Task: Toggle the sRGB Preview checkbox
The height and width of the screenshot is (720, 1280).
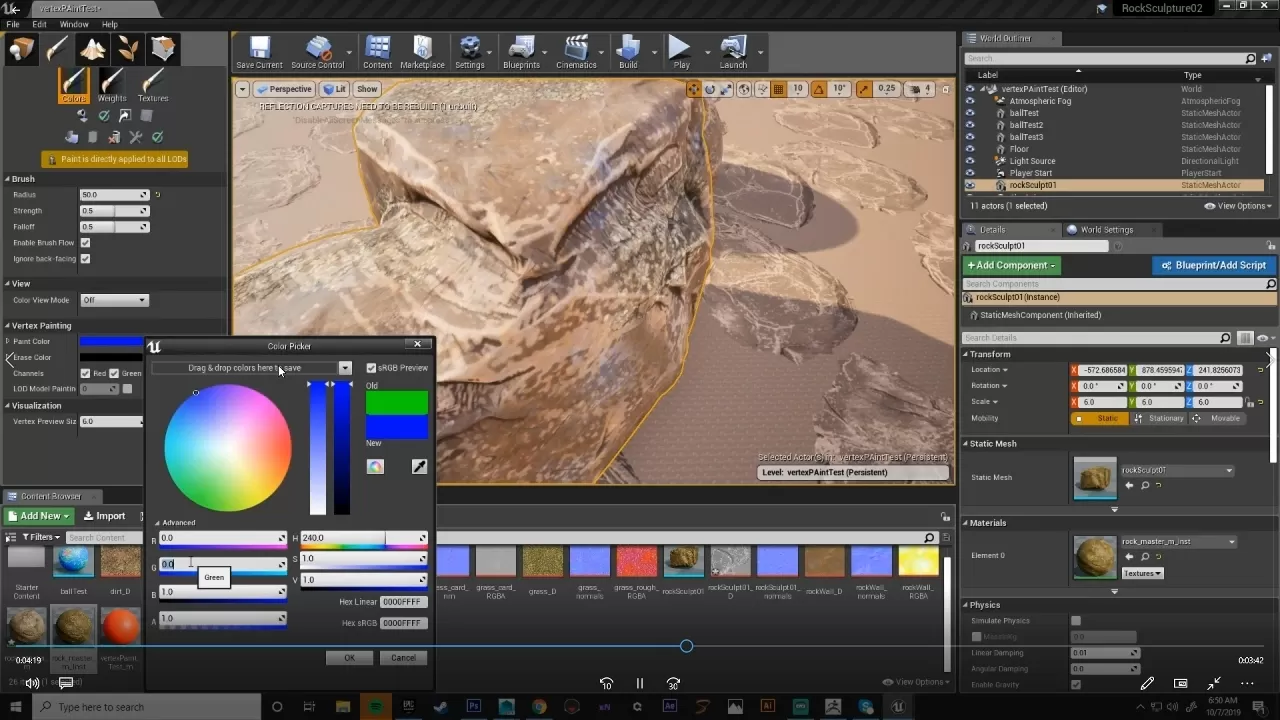Action: [x=372, y=367]
